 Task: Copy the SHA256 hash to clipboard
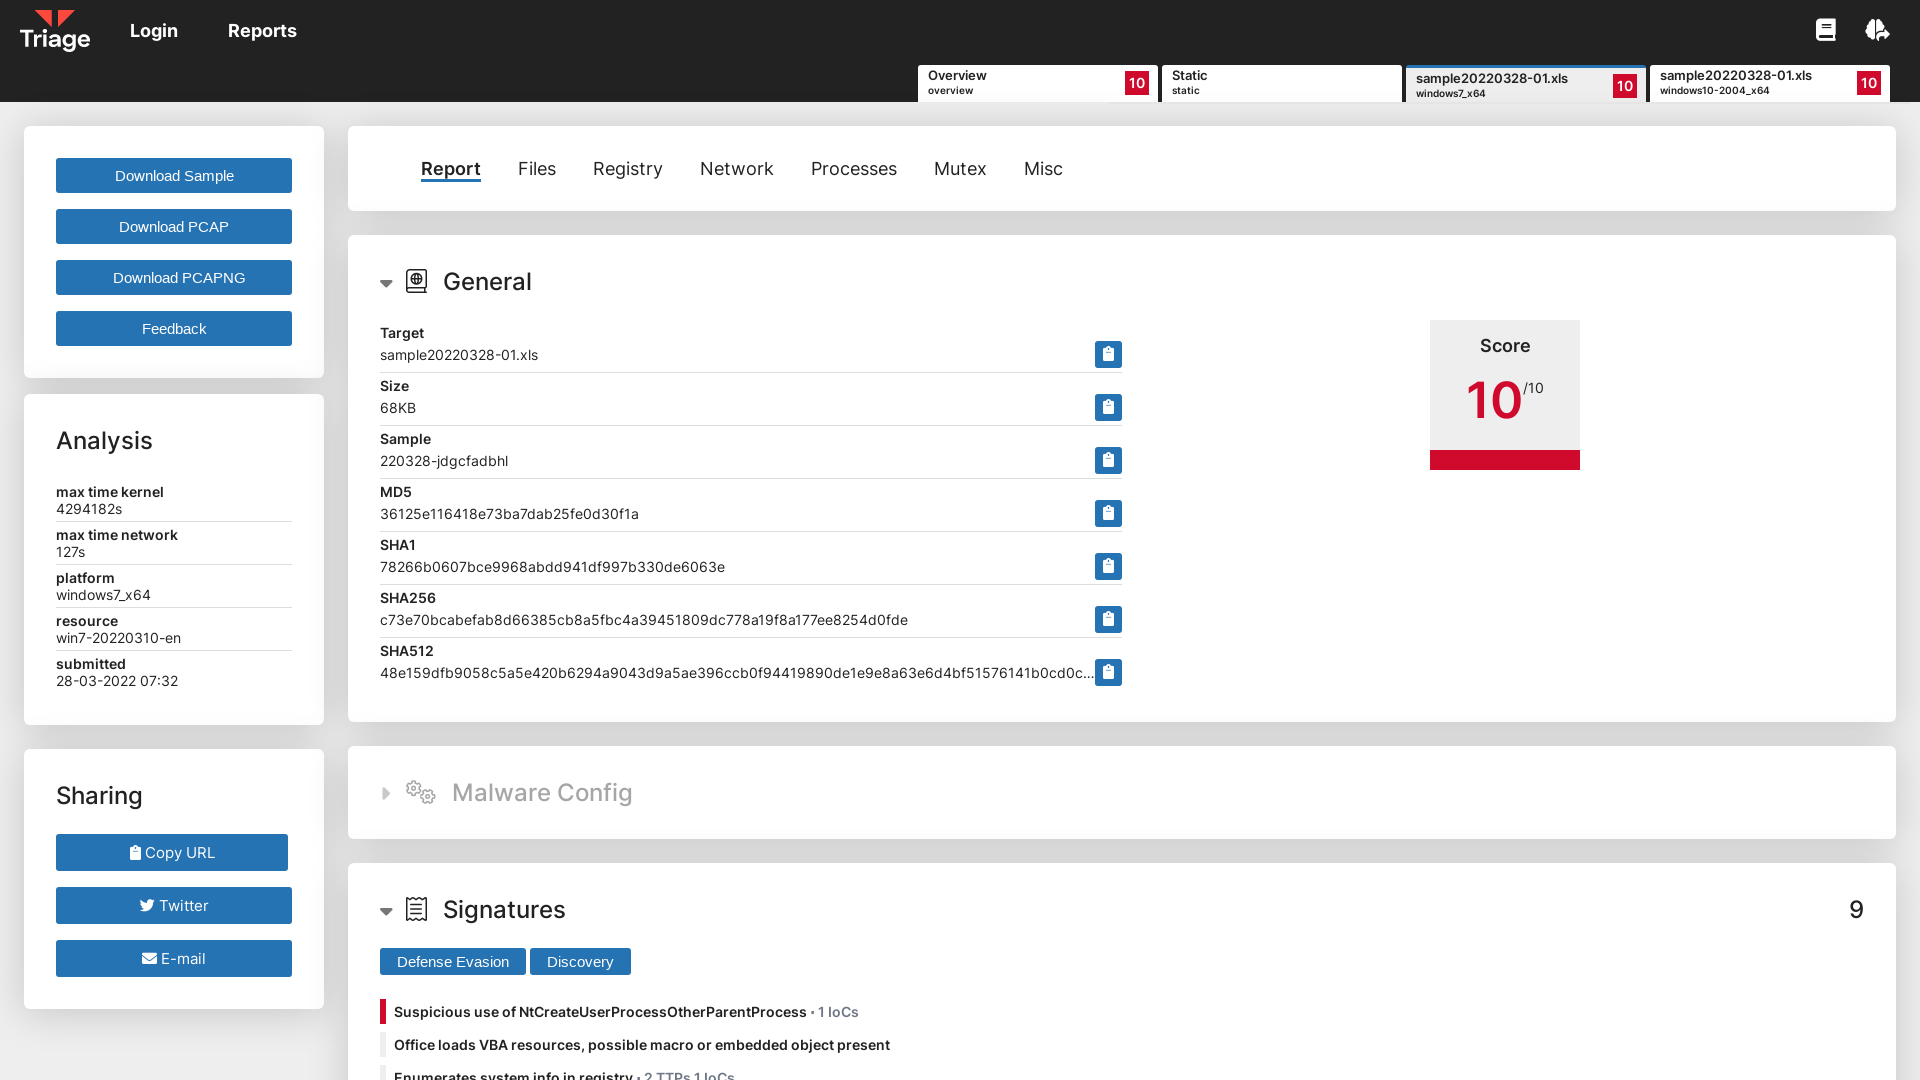(1108, 620)
